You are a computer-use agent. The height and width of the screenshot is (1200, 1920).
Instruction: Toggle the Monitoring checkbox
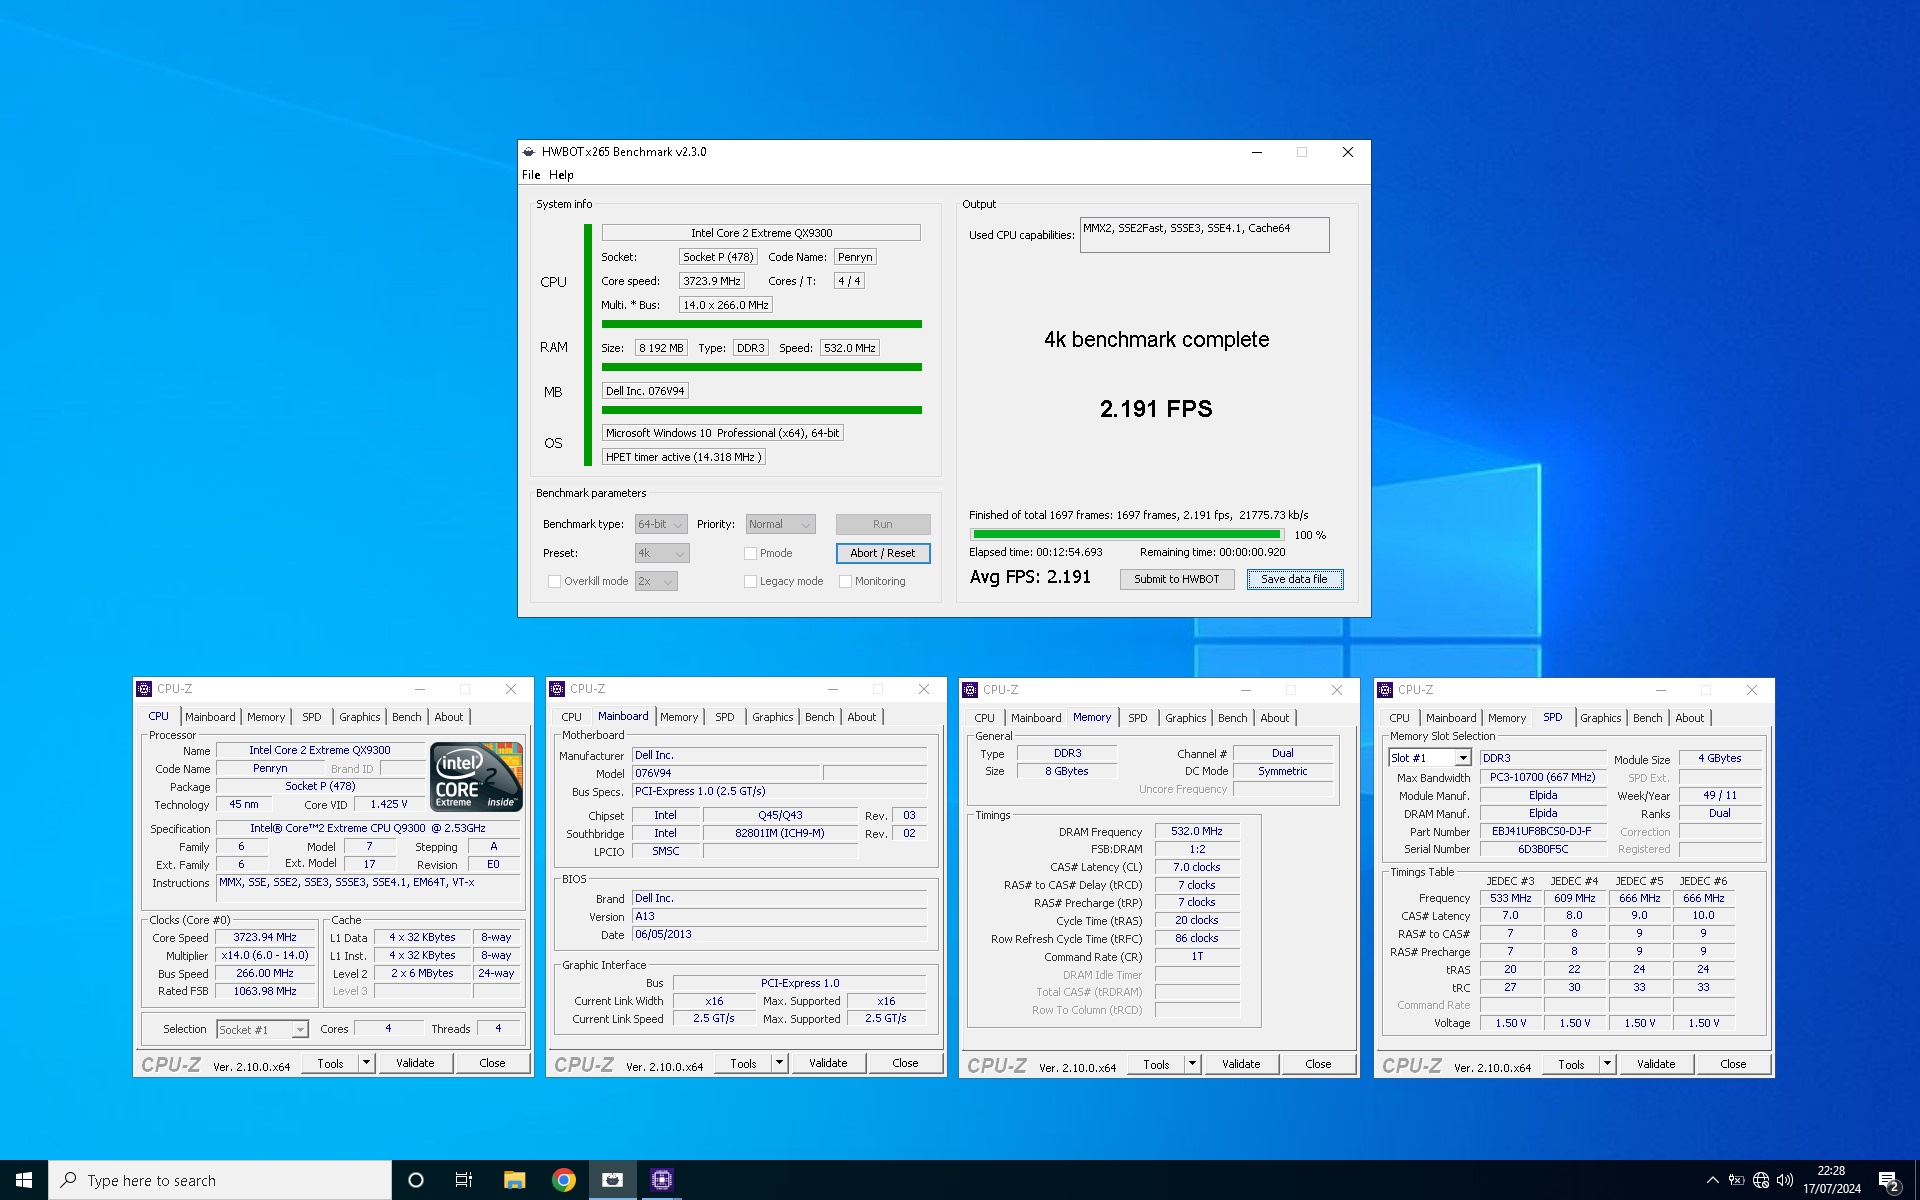point(845,581)
